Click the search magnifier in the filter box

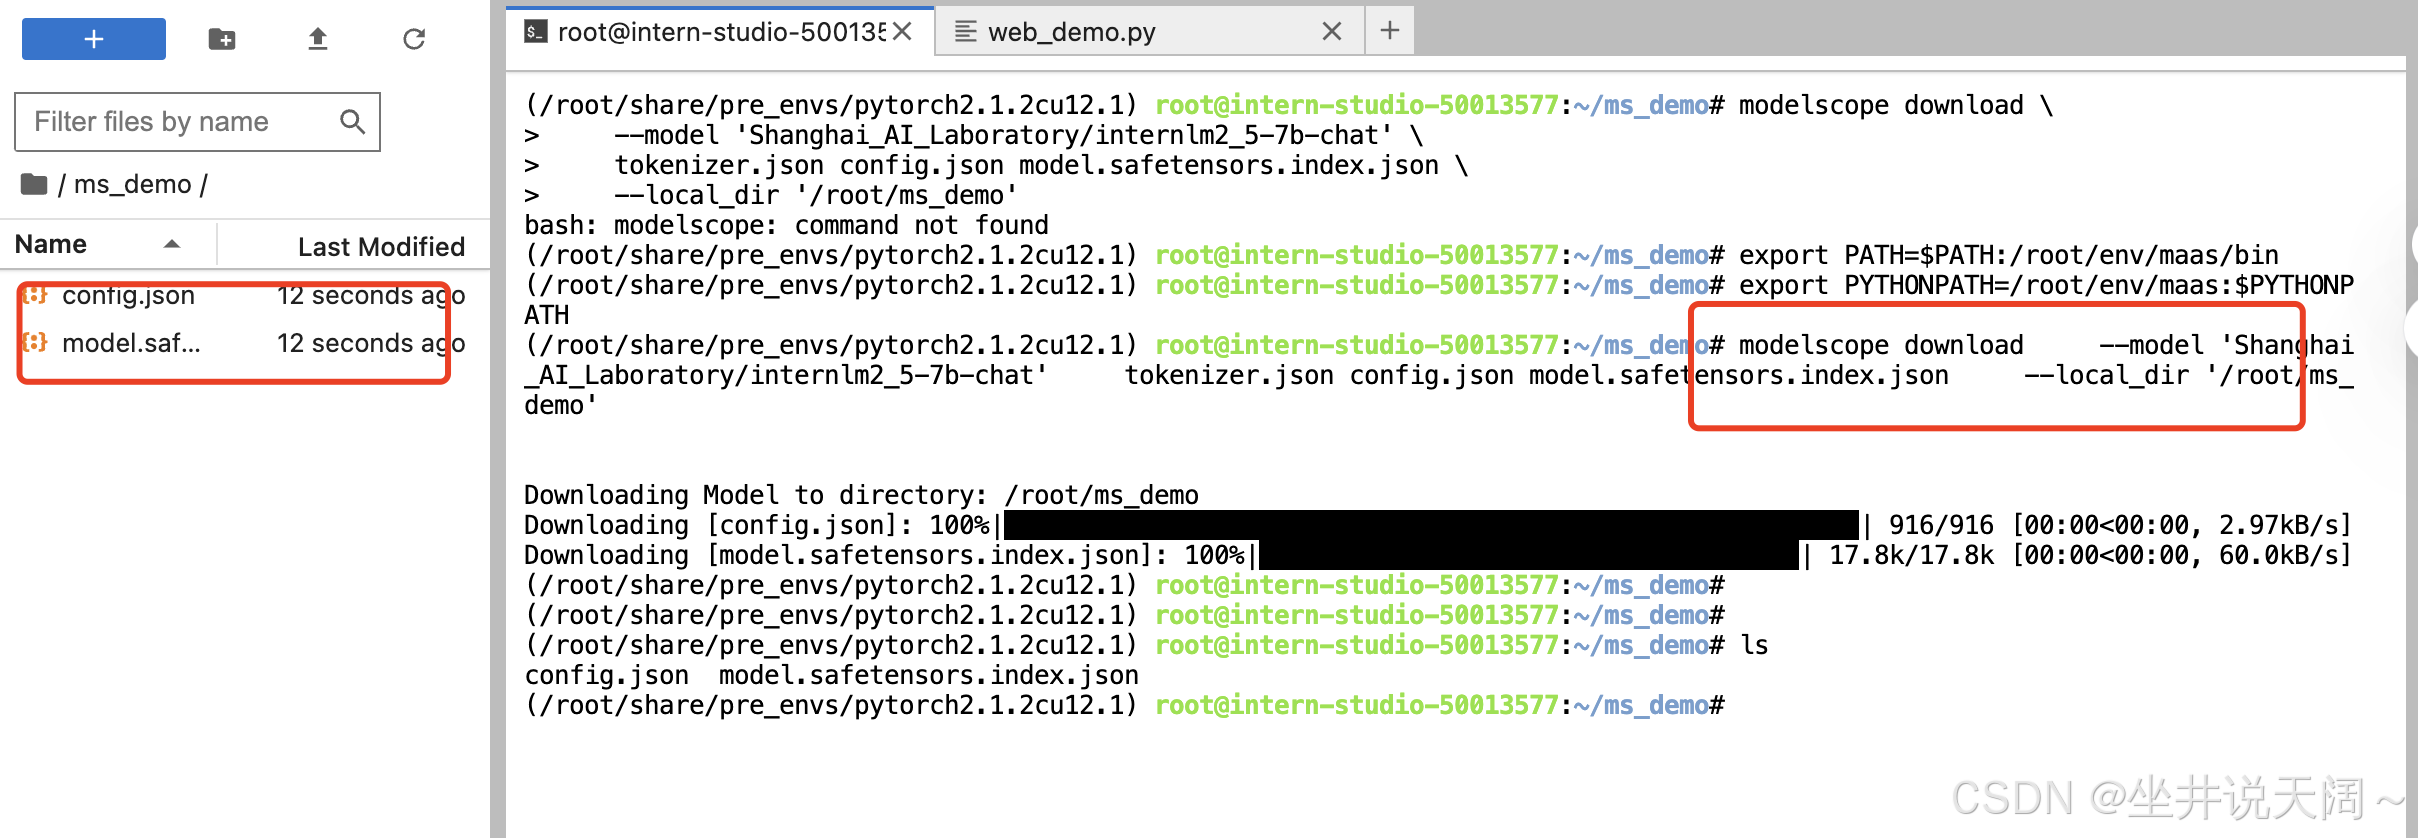(352, 122)
